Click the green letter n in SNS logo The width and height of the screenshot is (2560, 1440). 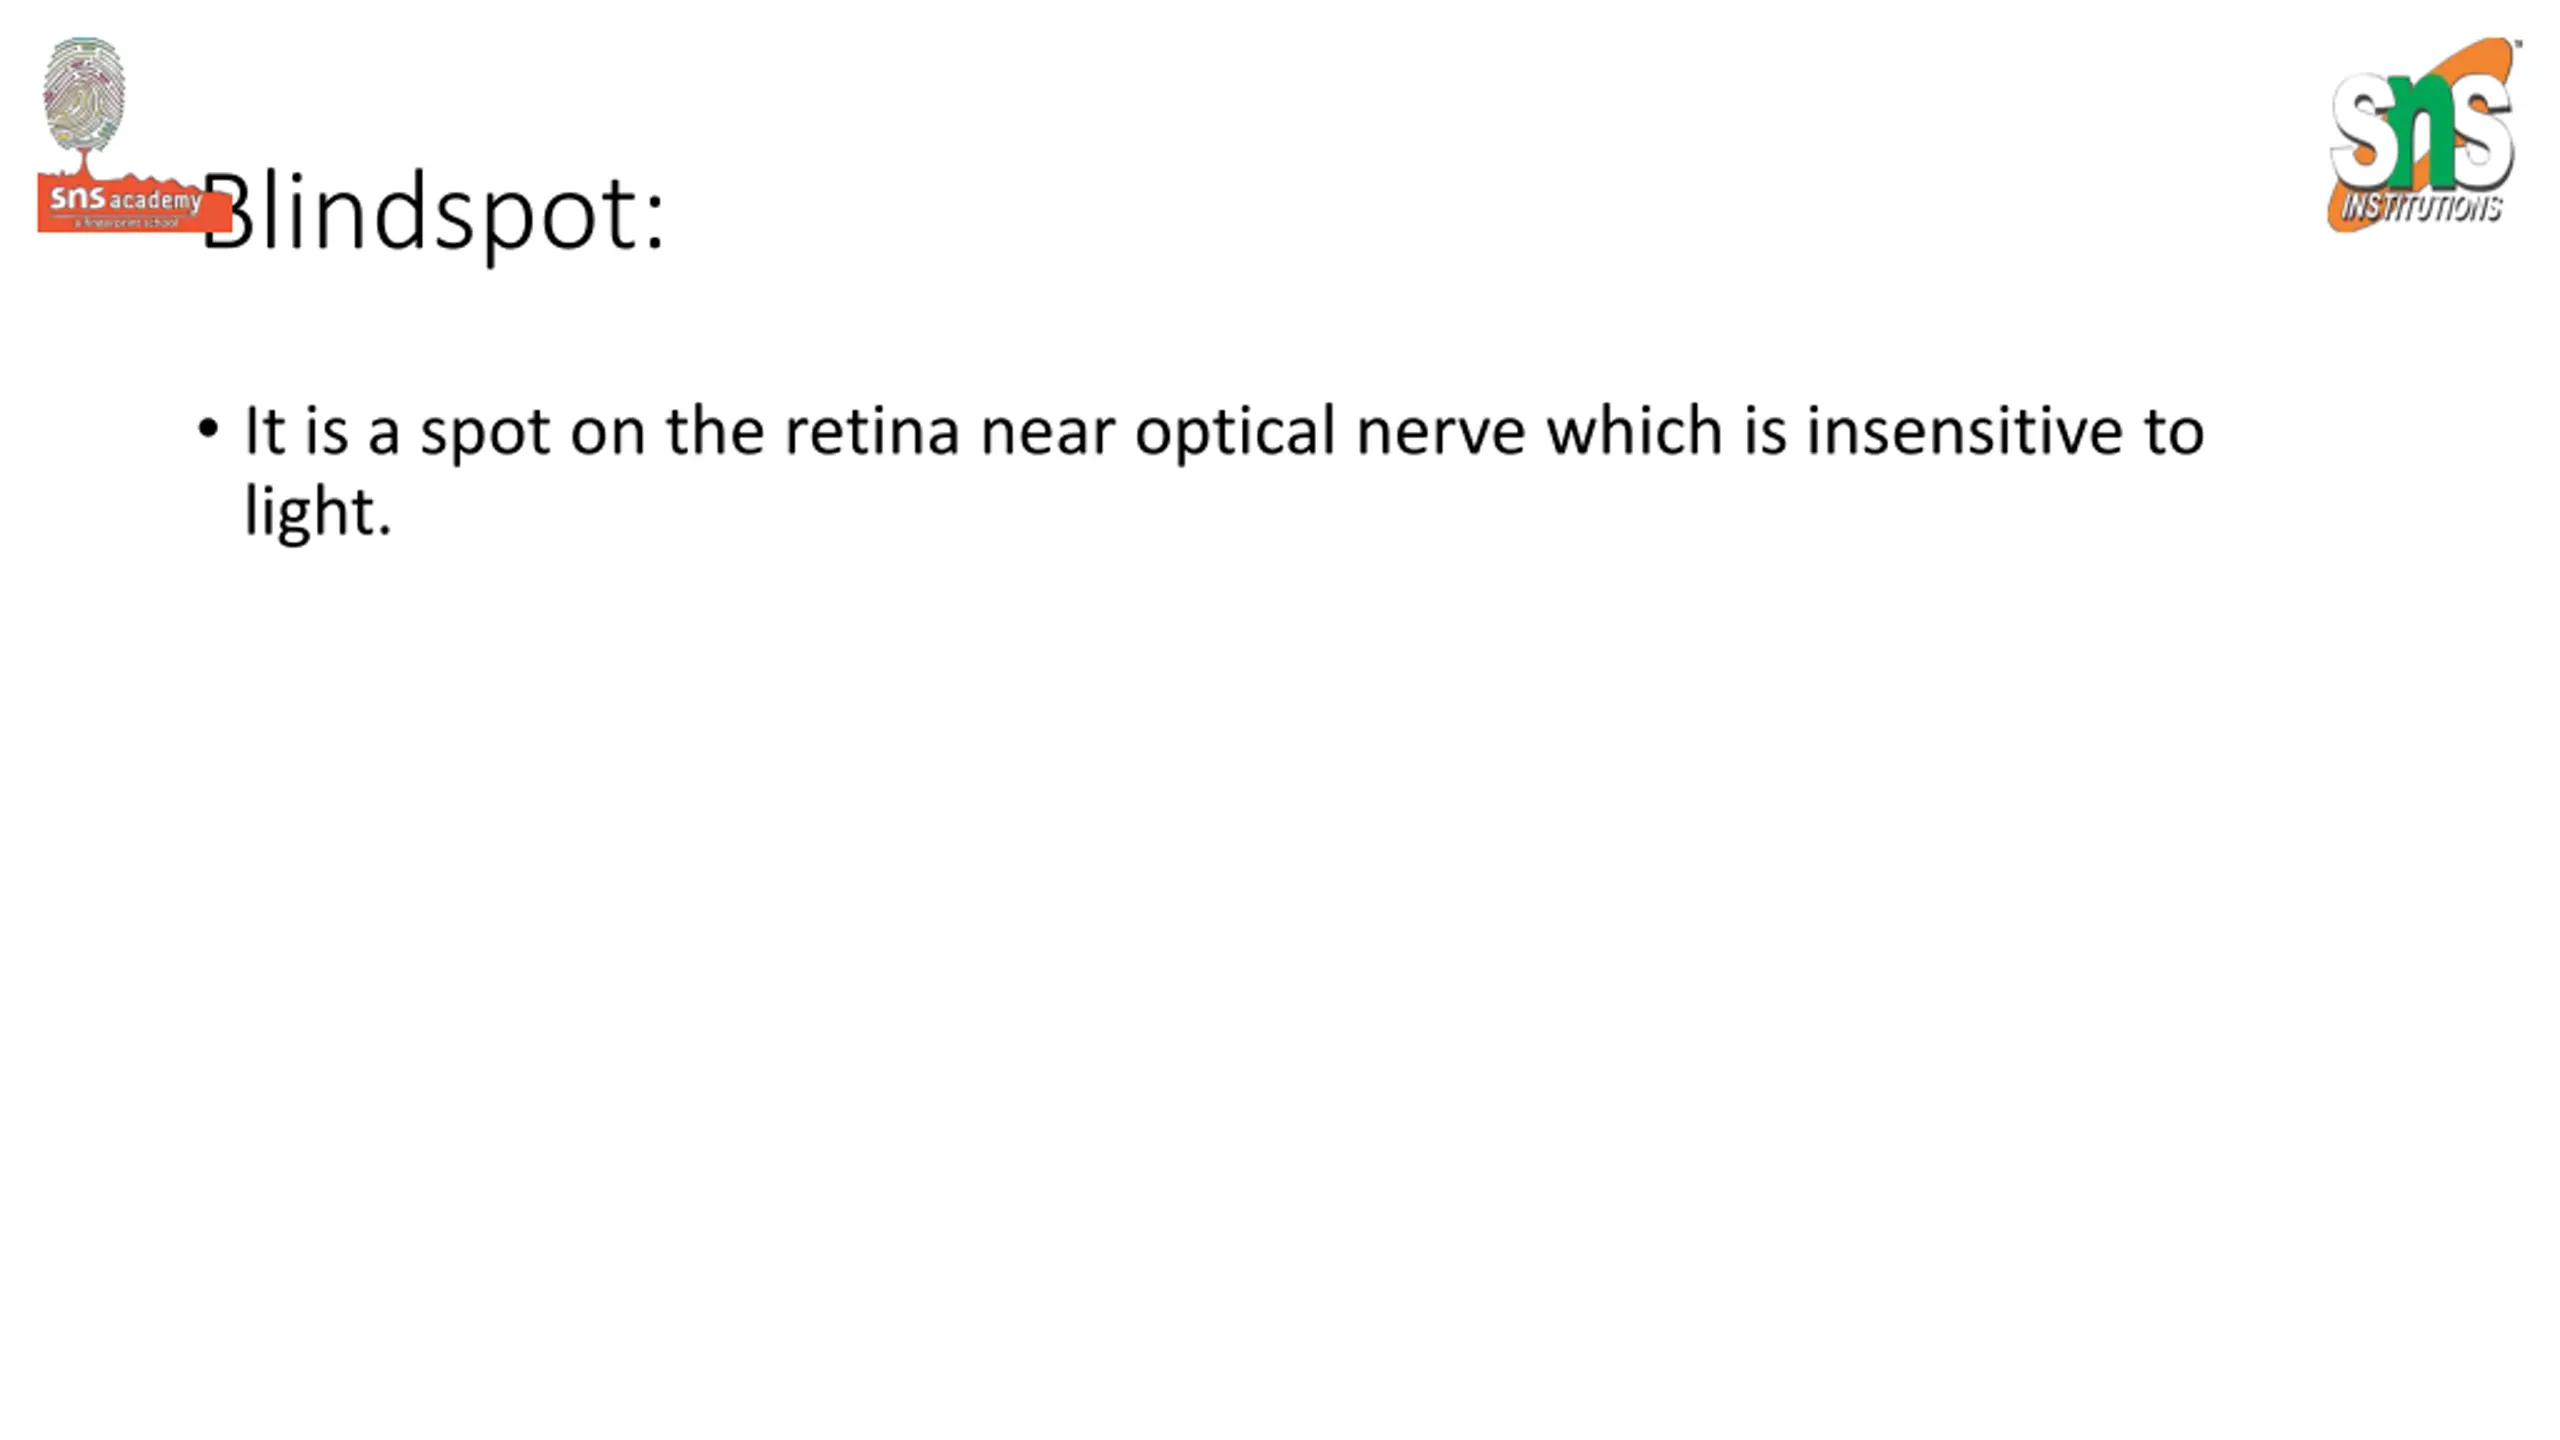(x=2423, y=133)
